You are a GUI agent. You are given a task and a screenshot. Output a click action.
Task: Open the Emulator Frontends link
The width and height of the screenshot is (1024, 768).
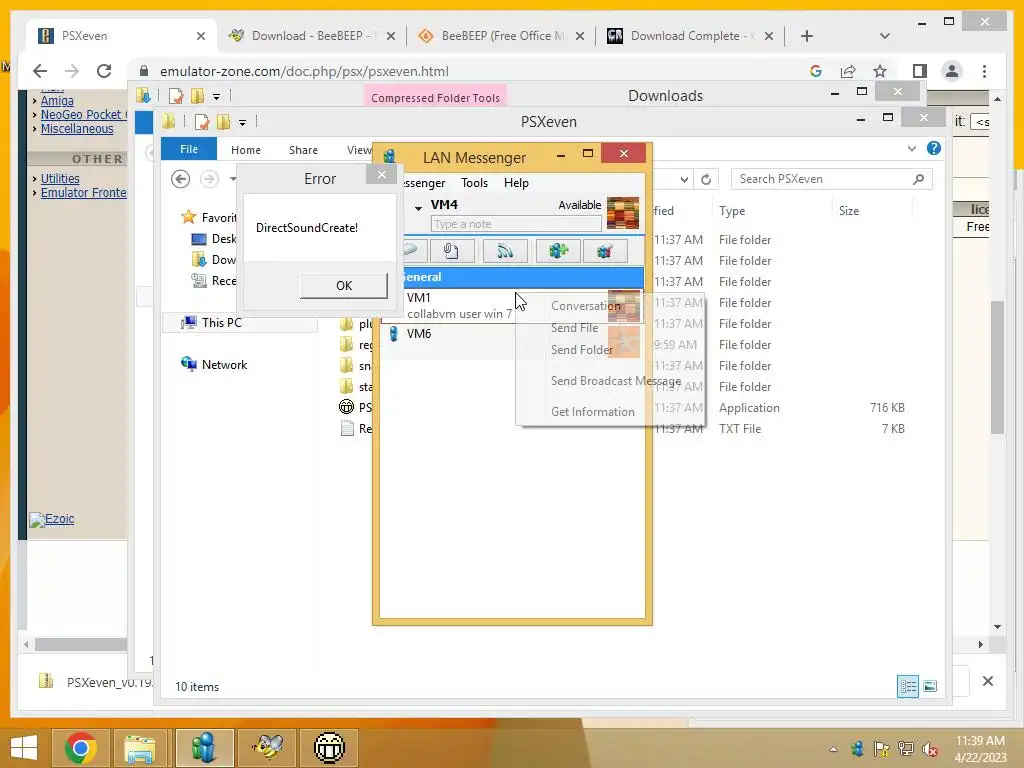tap(84, 193)
